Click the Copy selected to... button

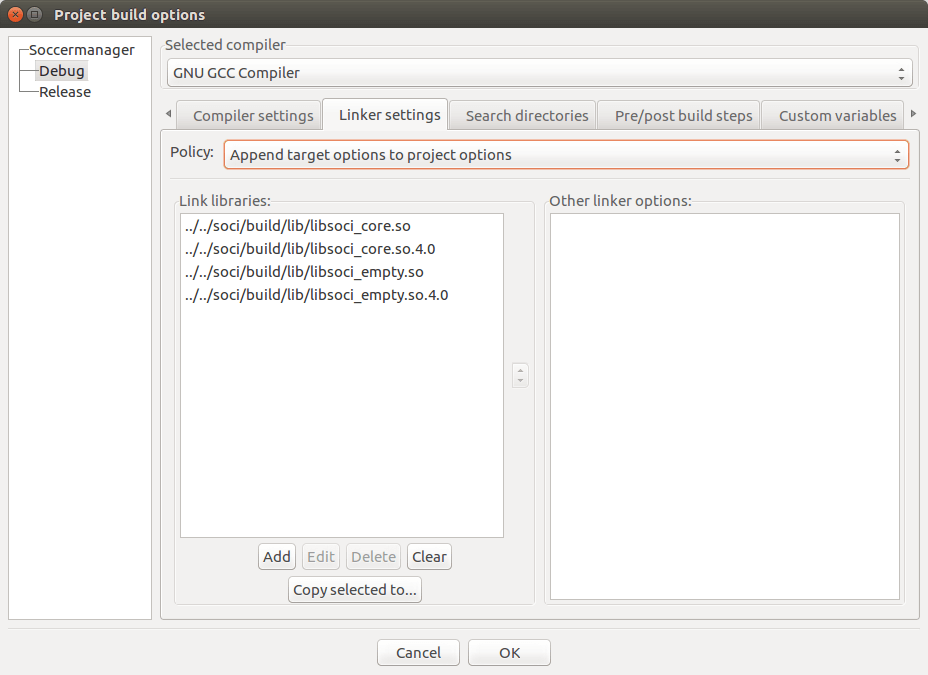(x=355, y=590)
